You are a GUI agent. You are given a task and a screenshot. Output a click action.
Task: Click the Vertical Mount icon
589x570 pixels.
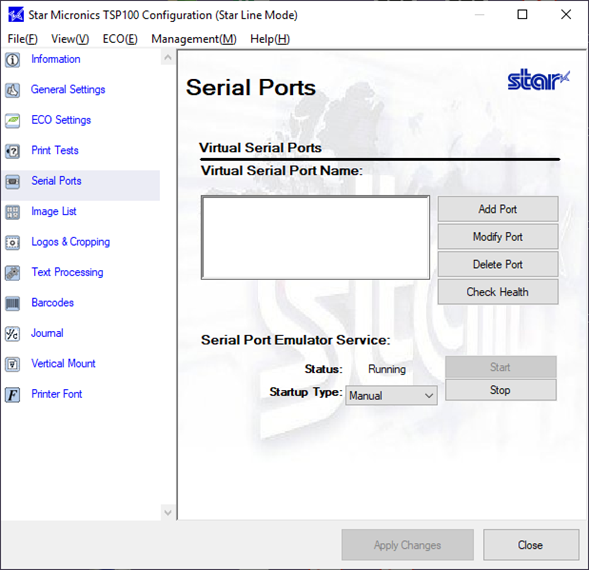click(x=12, y=364)
